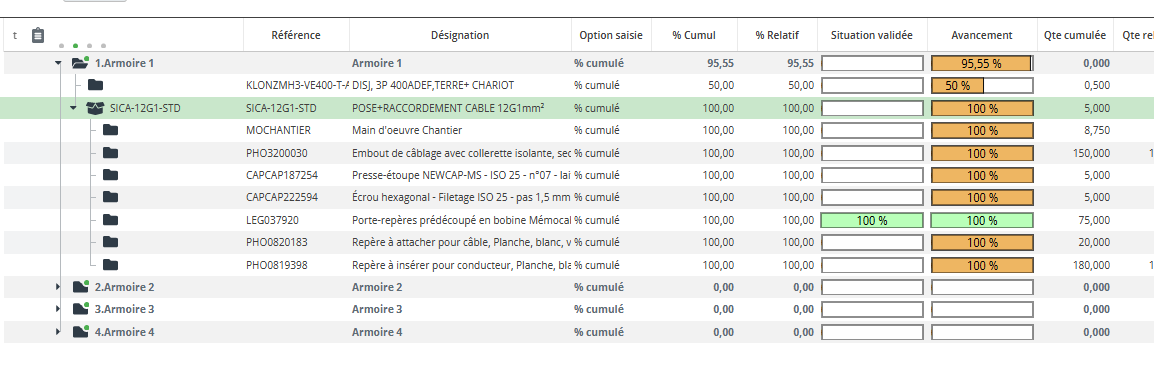This screenshot has height=371, width=1154.
Task: Click designation POSE+RACCORDEMENT CABLE 12G1mm²
Action: 448,108
